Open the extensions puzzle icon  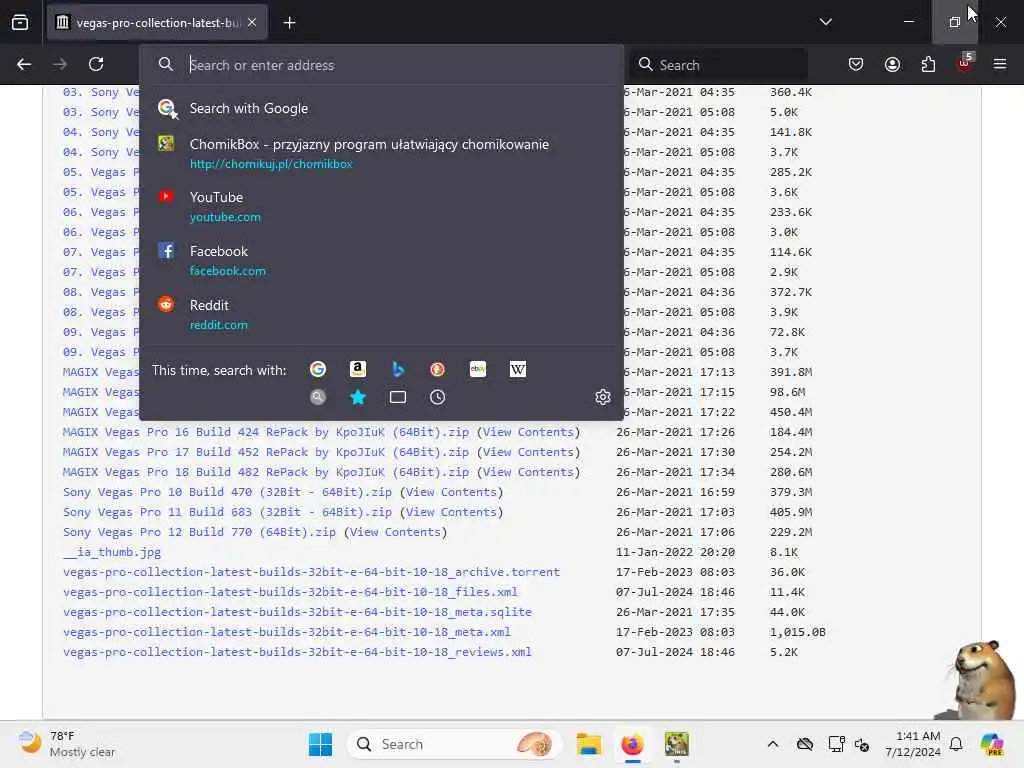click(x=928, y=64)
